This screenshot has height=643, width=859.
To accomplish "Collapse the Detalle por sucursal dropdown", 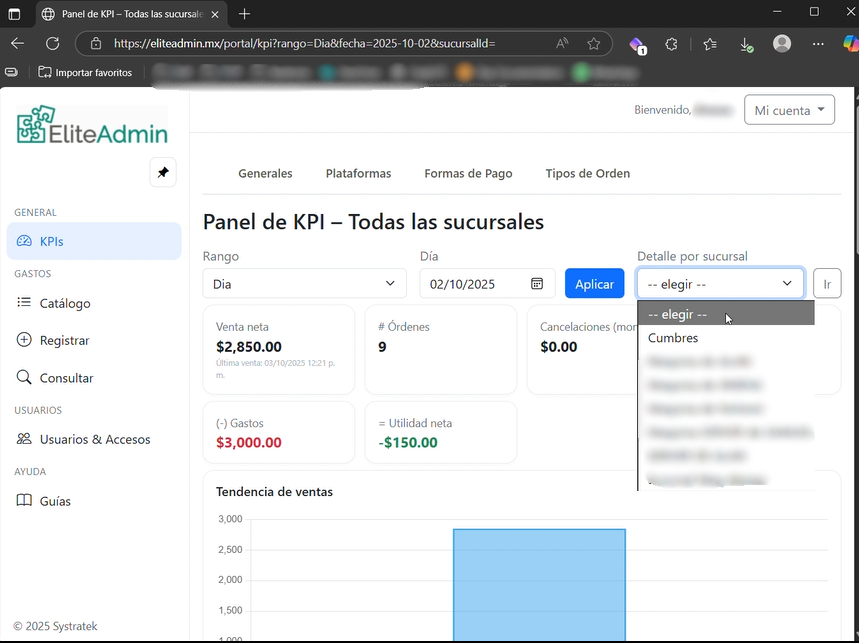I will click(720, 284).
